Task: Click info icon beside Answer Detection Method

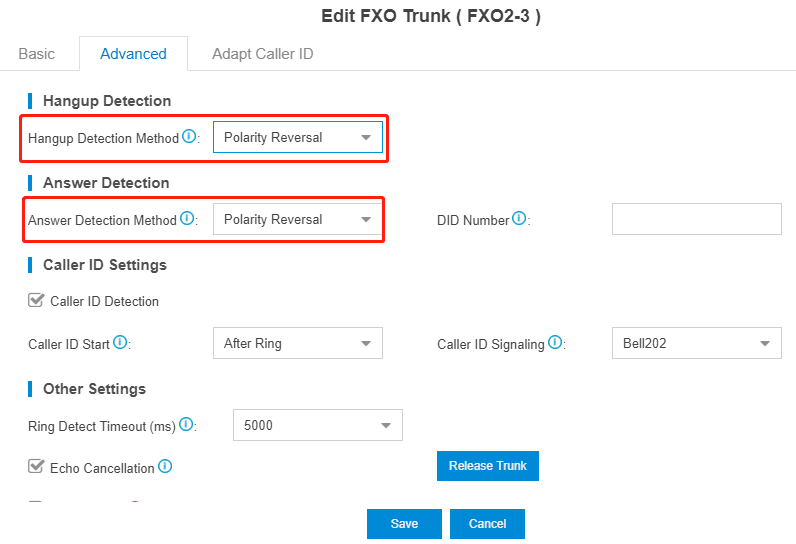Action: (x=187, y=219)
